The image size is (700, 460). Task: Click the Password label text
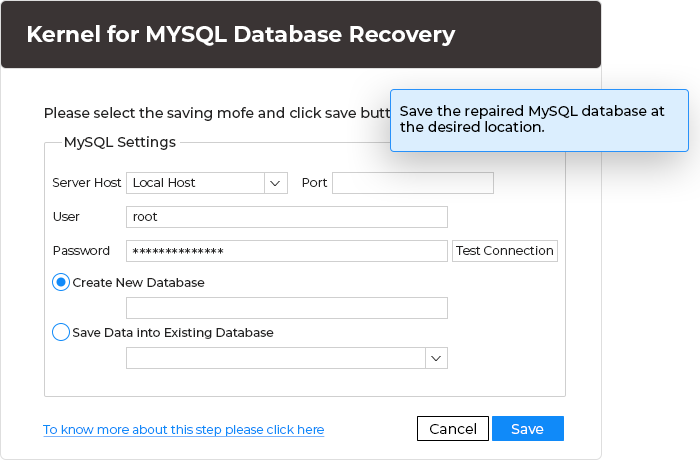point(81,251)
